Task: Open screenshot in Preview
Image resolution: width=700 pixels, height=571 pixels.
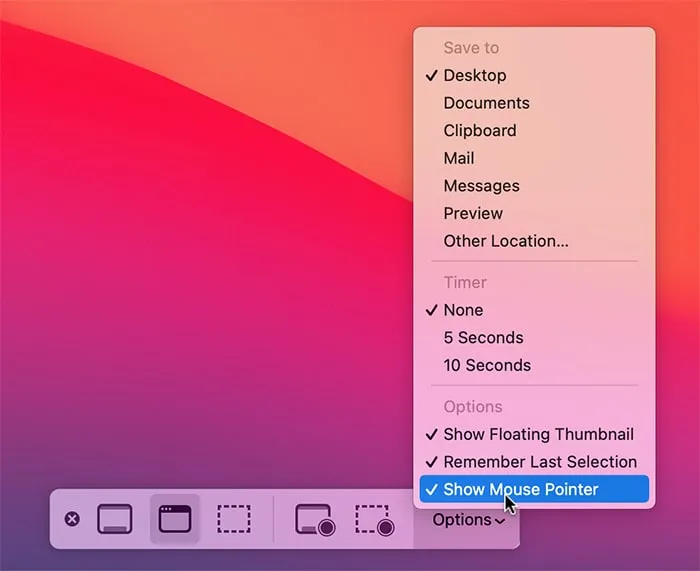Action: click(x=473, y=213)
